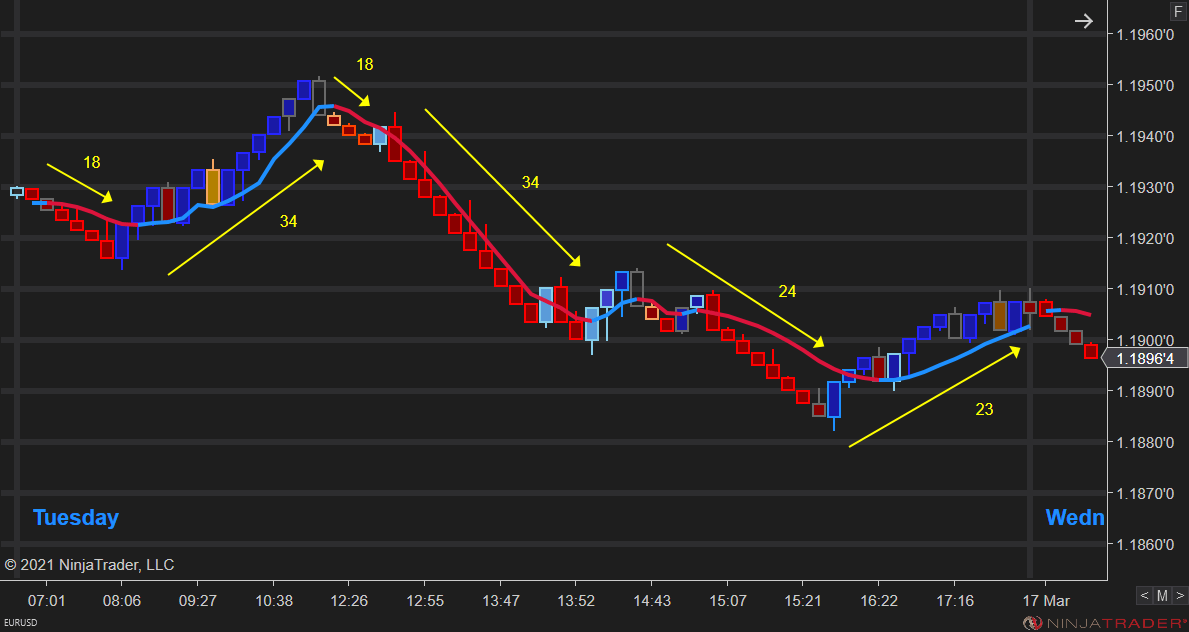
Task: Click the Wedn session label
Action: [x=1074, y=518]
